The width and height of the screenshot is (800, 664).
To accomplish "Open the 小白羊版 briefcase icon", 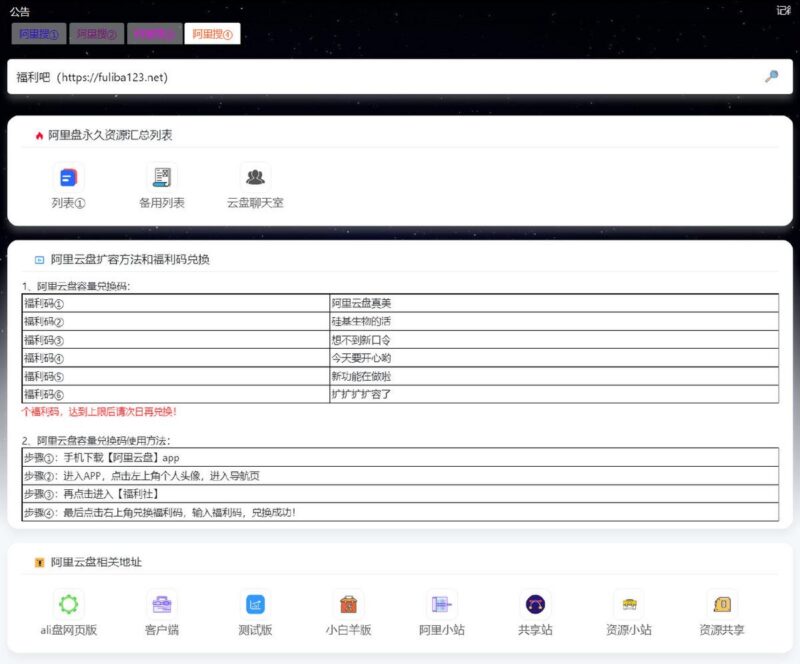I will coord(348,604).
